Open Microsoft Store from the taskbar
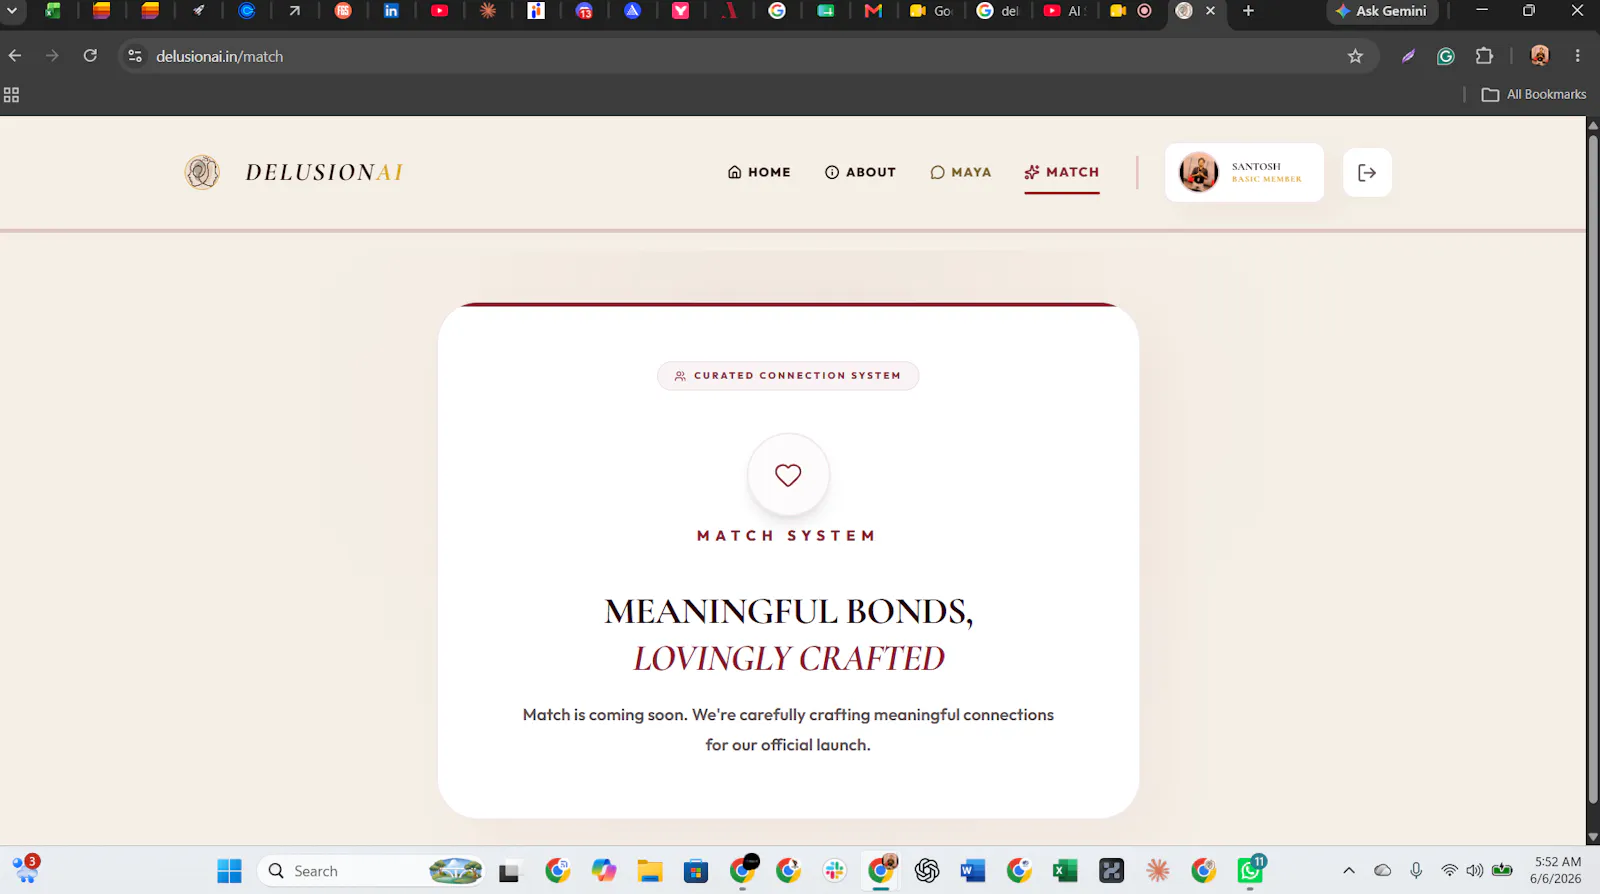1600x894 pixels. (x=696, y=871)
